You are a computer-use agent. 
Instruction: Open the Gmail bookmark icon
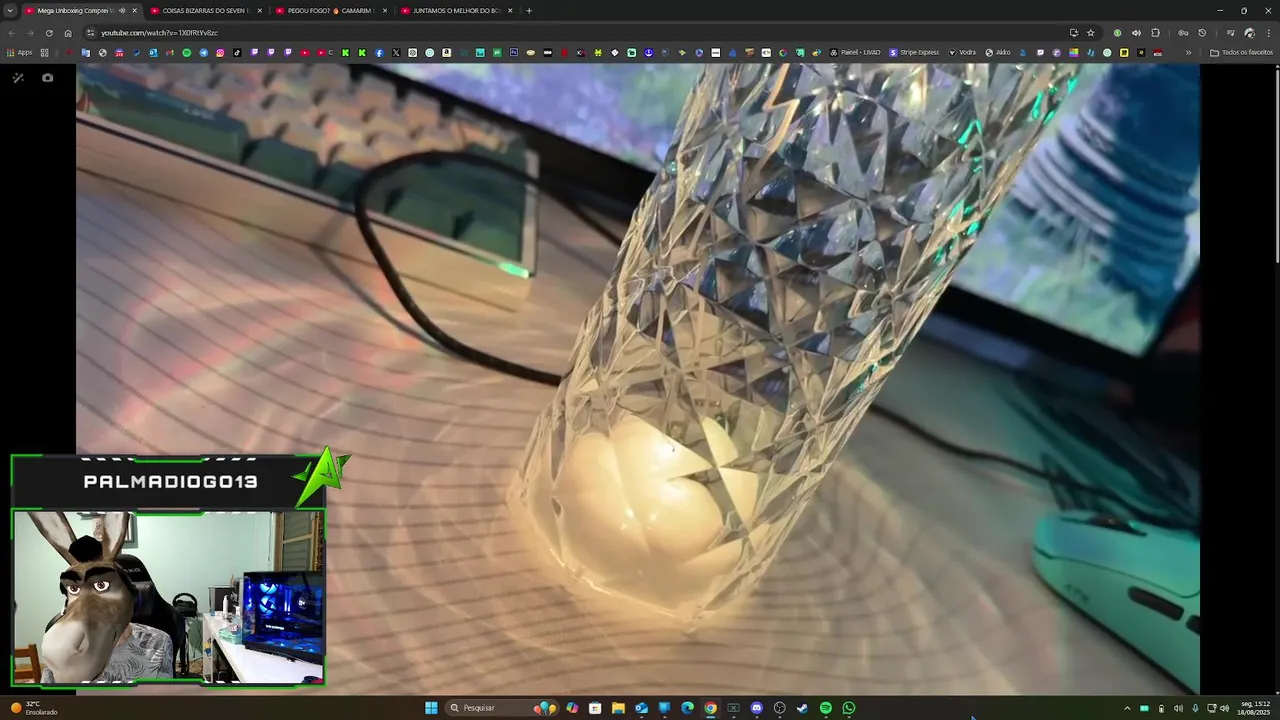[x=170, y=52]
